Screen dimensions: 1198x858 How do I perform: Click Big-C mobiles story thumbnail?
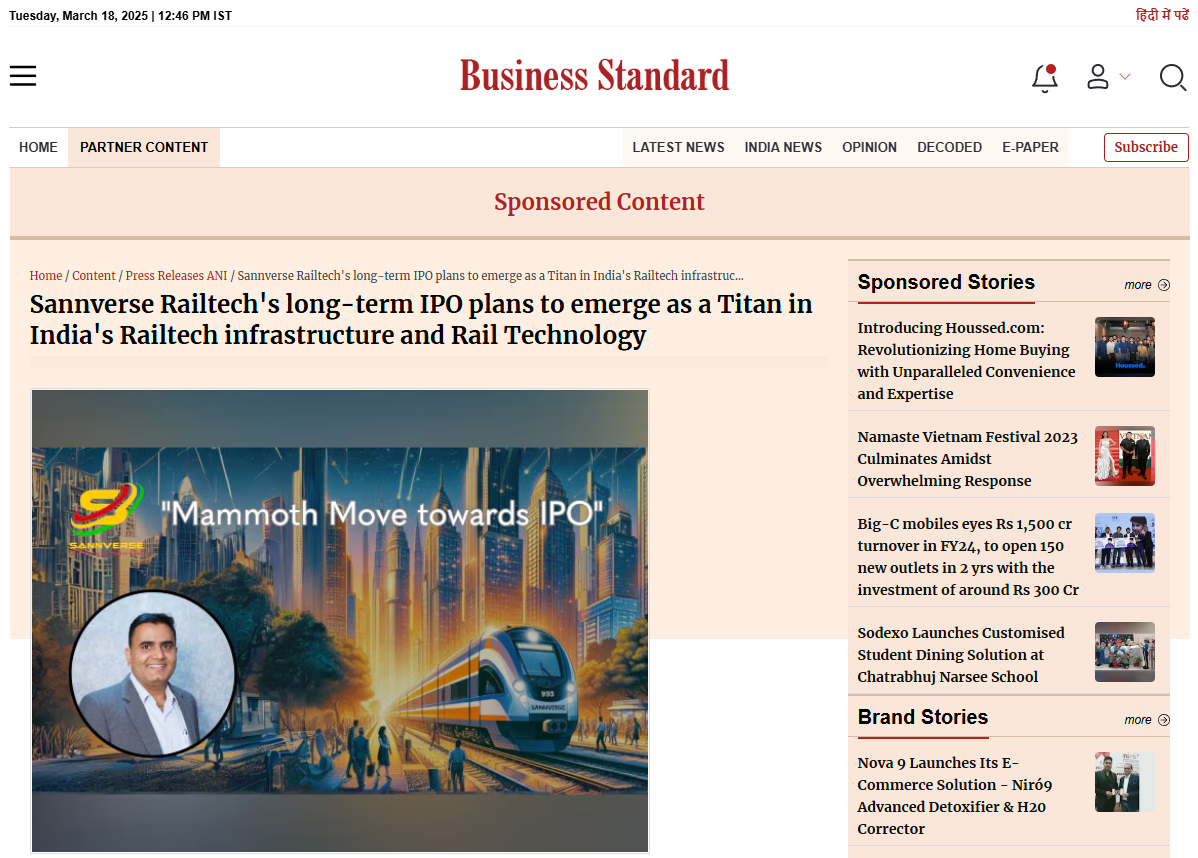pyautogui.click(x=1125, y=543)
